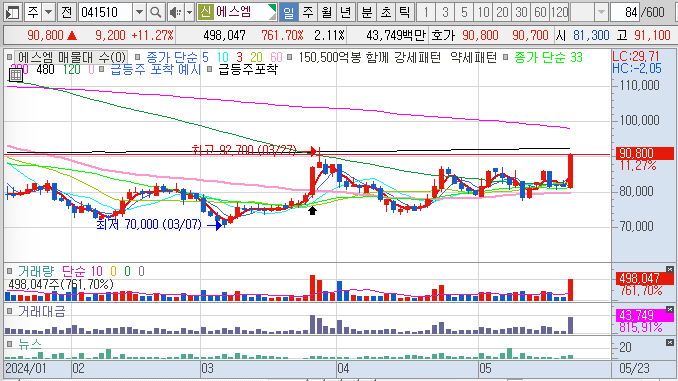Image resolution: width=678 pixels, height=381 pixels.
Task: Click the stock code input 041510
Action: click(x=105, y=12)
